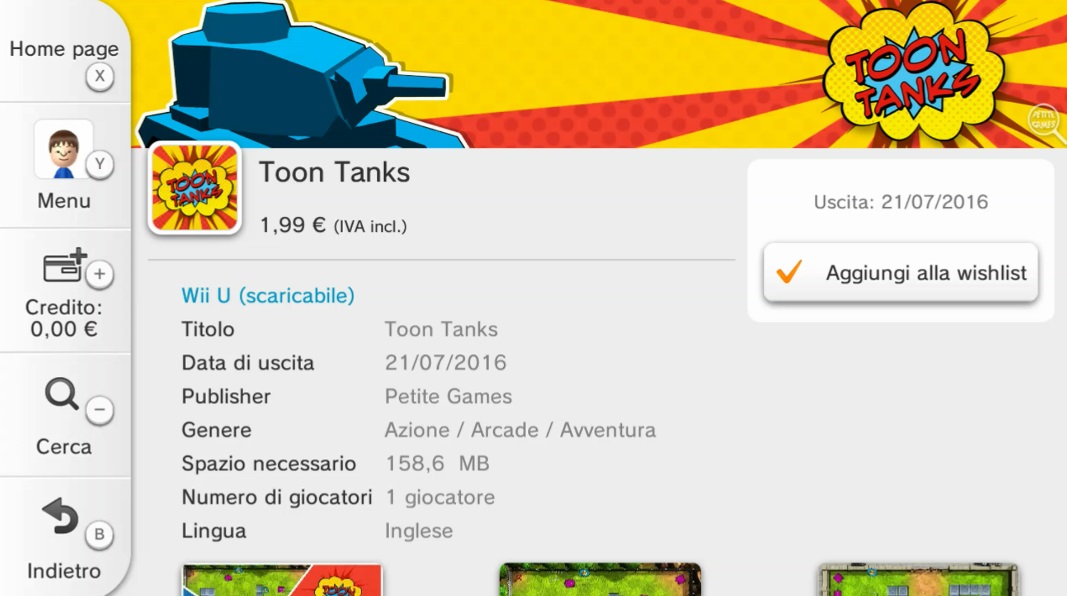This screenshot has width=1067, height=596.
Task: Tap the add credit card icon
Action: point(65,265)
